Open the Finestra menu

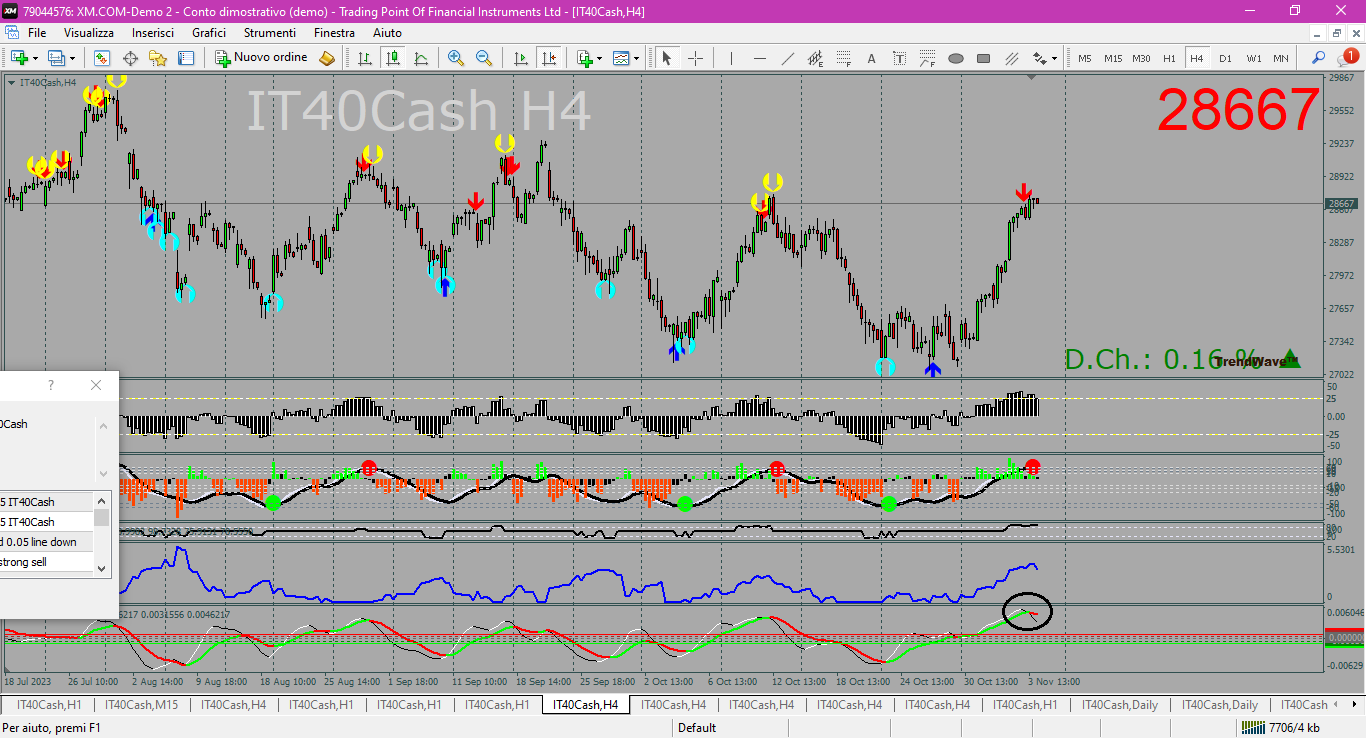(334, 33)
